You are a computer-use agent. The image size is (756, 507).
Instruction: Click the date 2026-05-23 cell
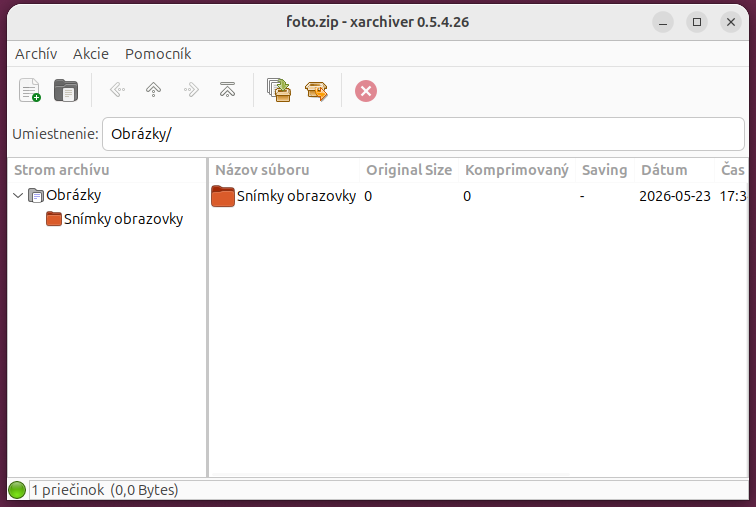tap(675, 196)
